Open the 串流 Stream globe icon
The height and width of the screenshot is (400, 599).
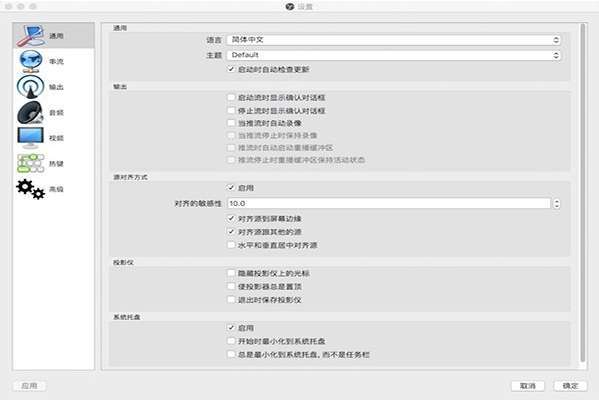pos(31,61)
